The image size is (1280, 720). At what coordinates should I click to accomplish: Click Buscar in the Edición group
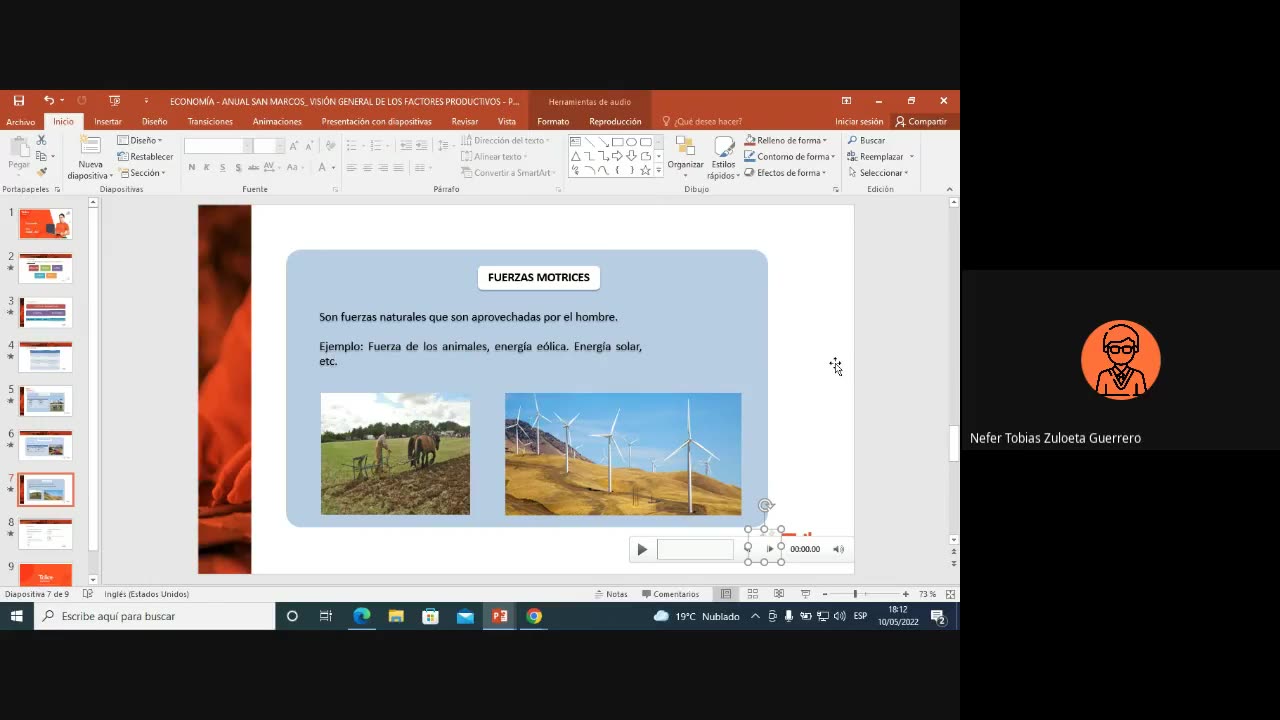point(867,140)
